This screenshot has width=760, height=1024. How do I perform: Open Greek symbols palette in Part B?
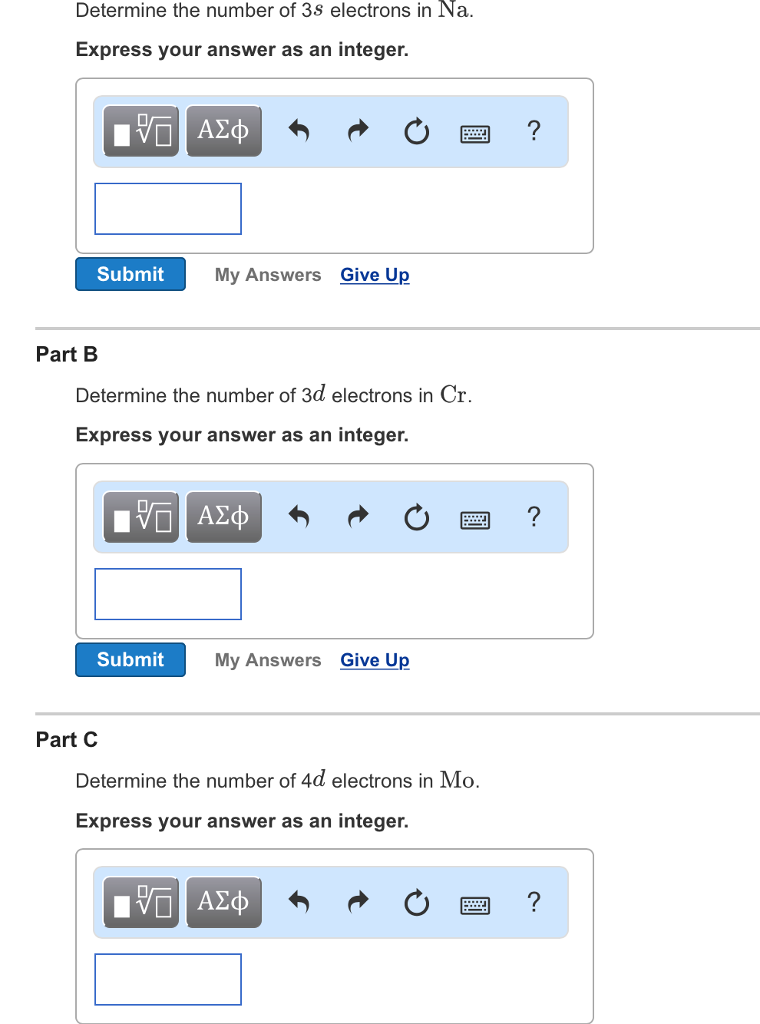click(224, 517)
